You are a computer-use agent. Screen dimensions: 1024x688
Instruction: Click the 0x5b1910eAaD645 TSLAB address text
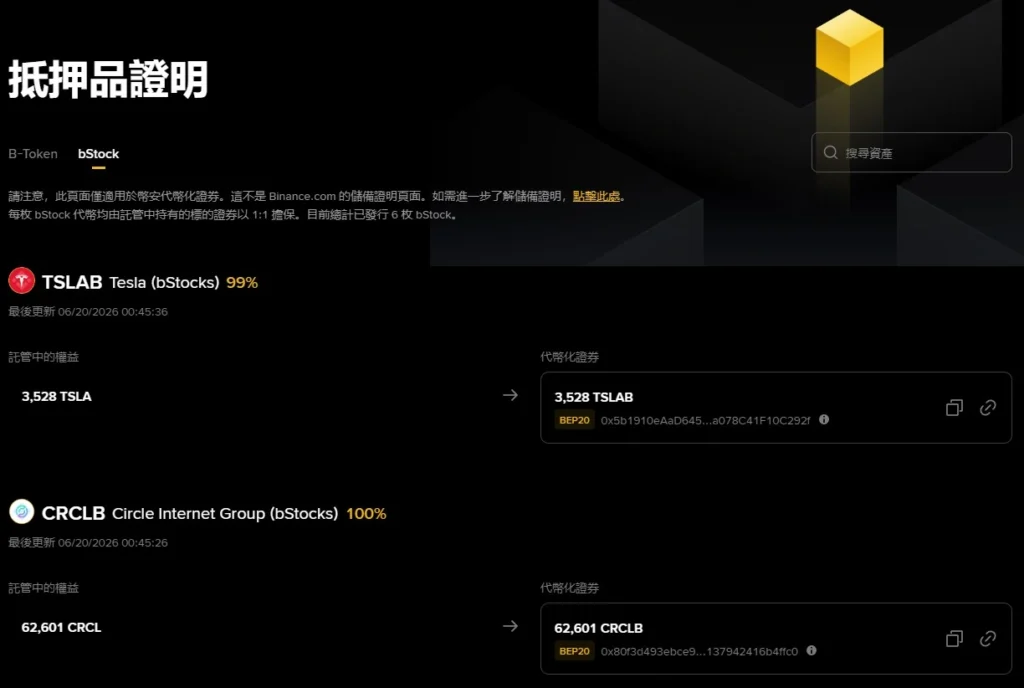(705, 420)
